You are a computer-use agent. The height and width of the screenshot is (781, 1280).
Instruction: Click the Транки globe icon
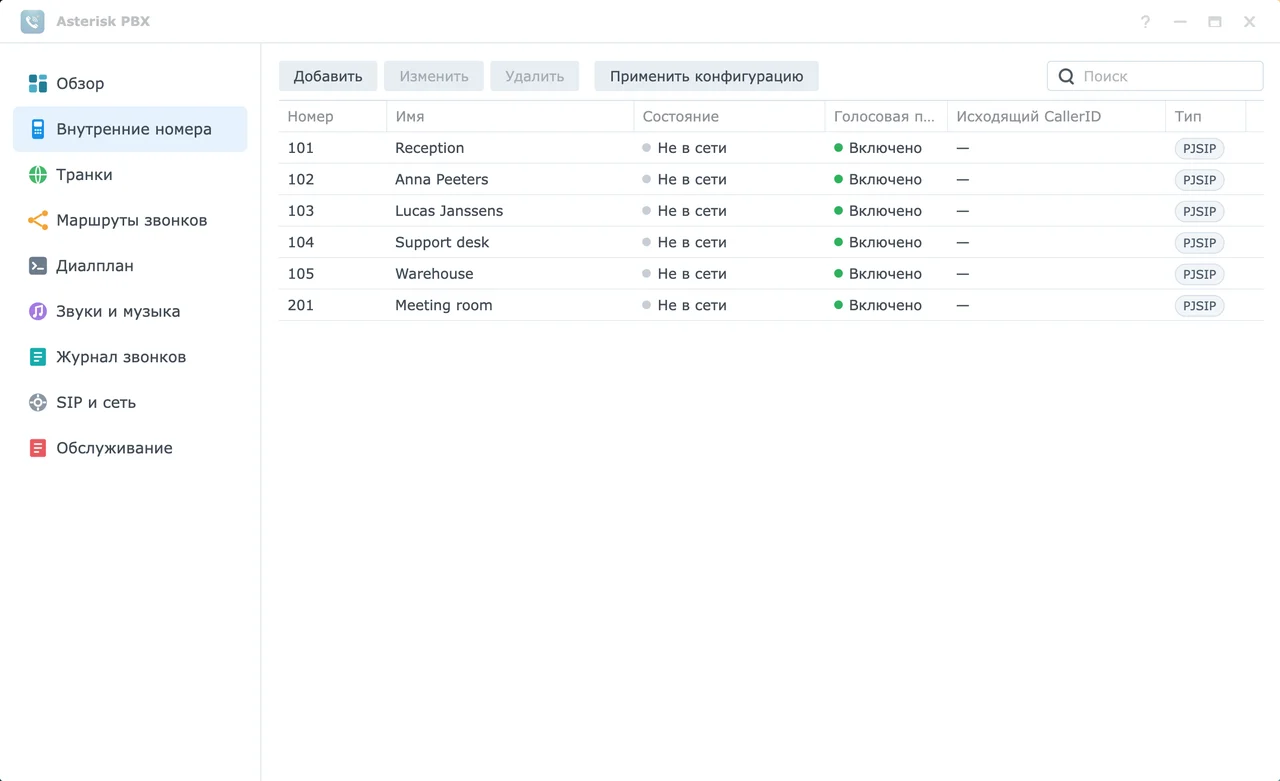coord(38,175)
